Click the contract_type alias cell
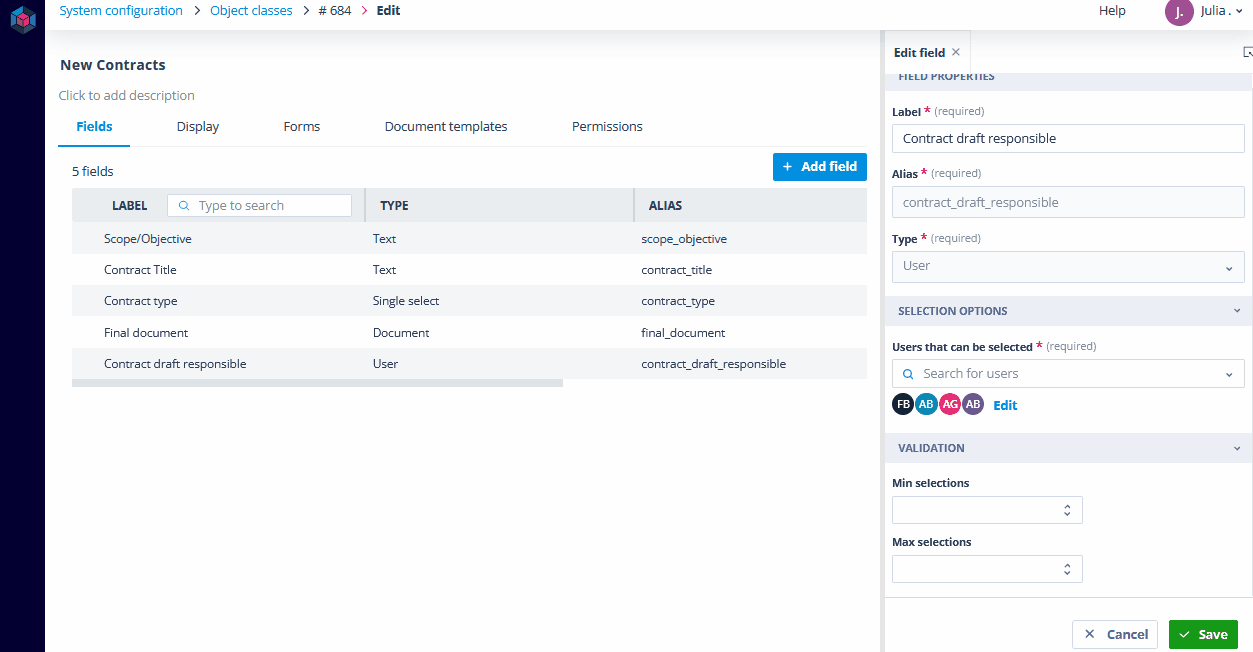Viewport: 1253px width, 652px height. click(x=678, y=301)
